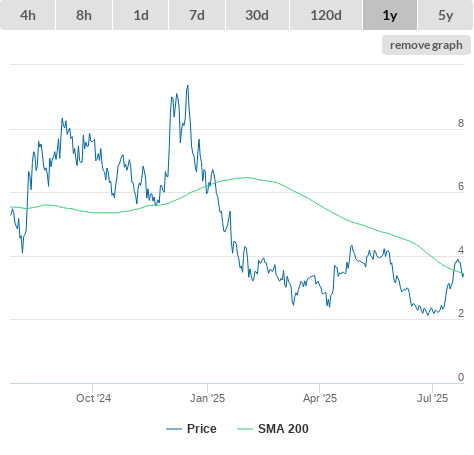The height and width of the screenshot is (455, 474).
Task: Choose the 1d chart period
Action: [x=141, y=15]
